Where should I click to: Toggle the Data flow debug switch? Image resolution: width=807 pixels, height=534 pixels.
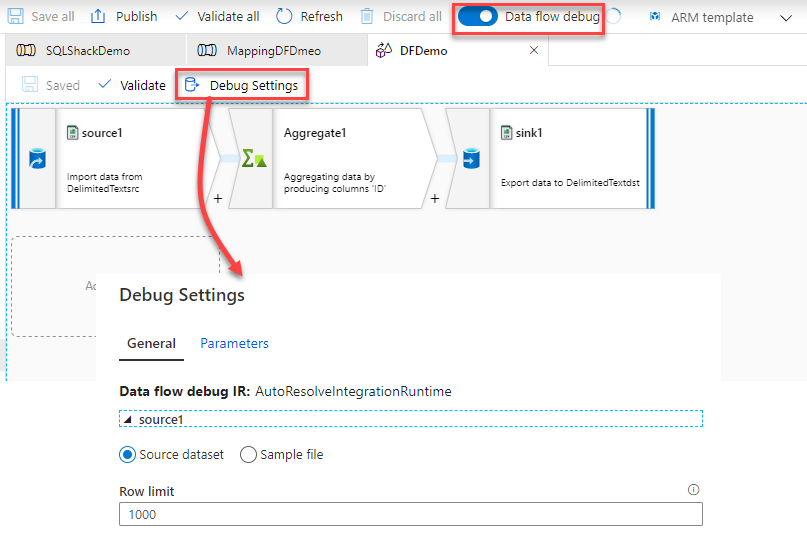(478, 16)
